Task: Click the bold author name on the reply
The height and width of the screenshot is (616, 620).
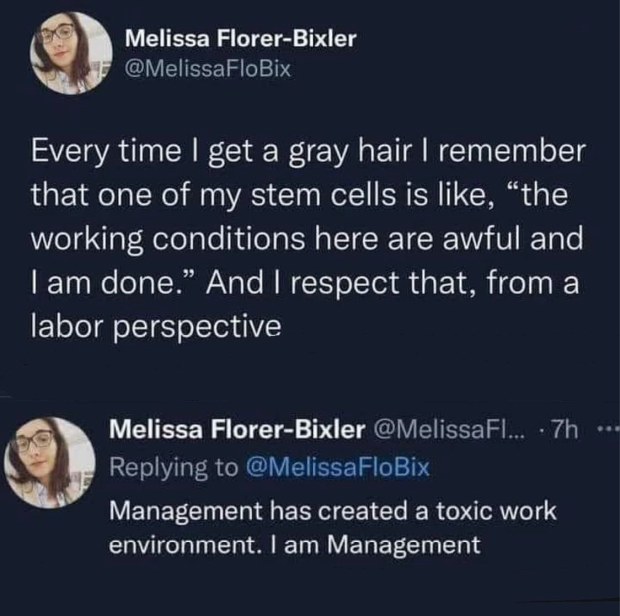Action: point(236,430)
